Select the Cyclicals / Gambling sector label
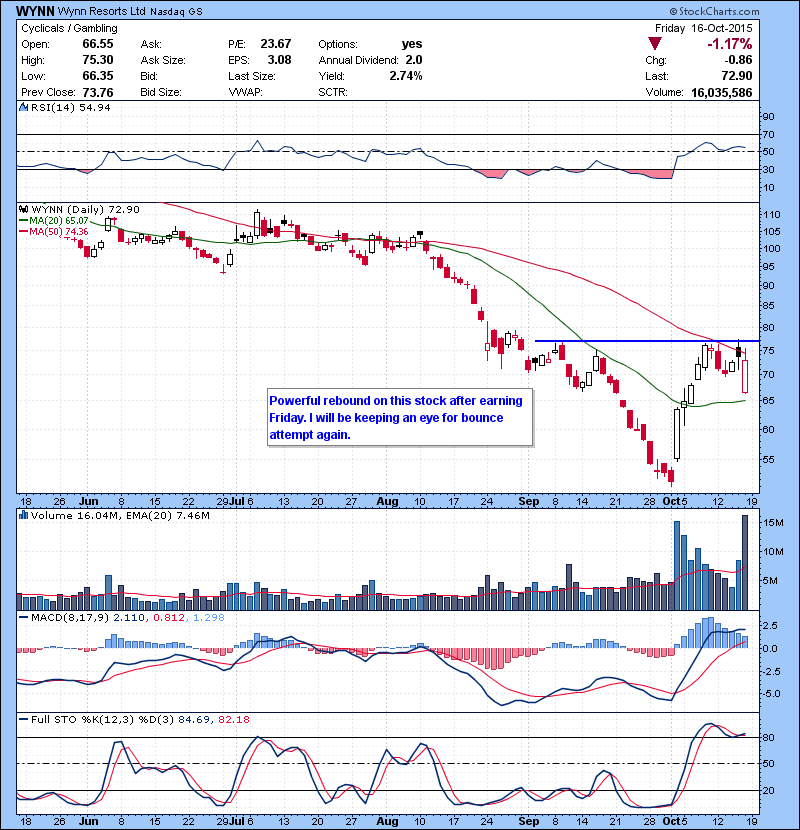This screenshot has width=800, height=830. point(69,28)
